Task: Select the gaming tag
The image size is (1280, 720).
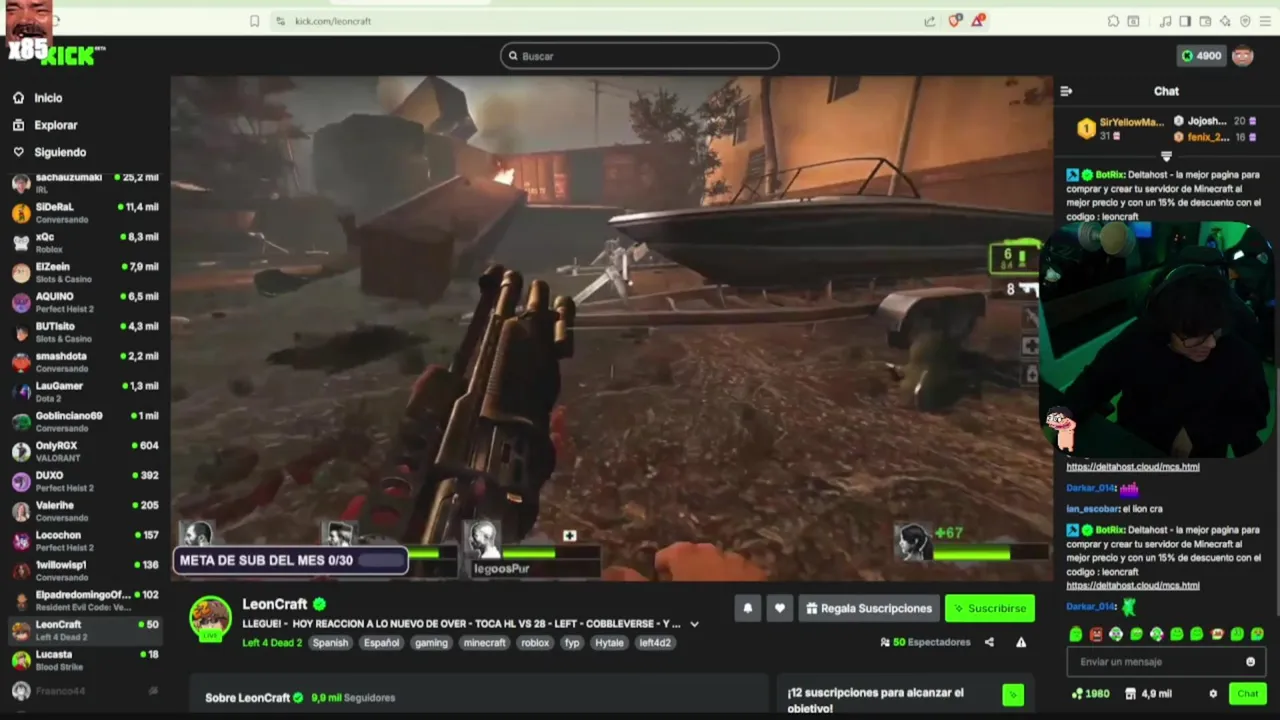Action: pyautogui.click(x=431, y=643)
